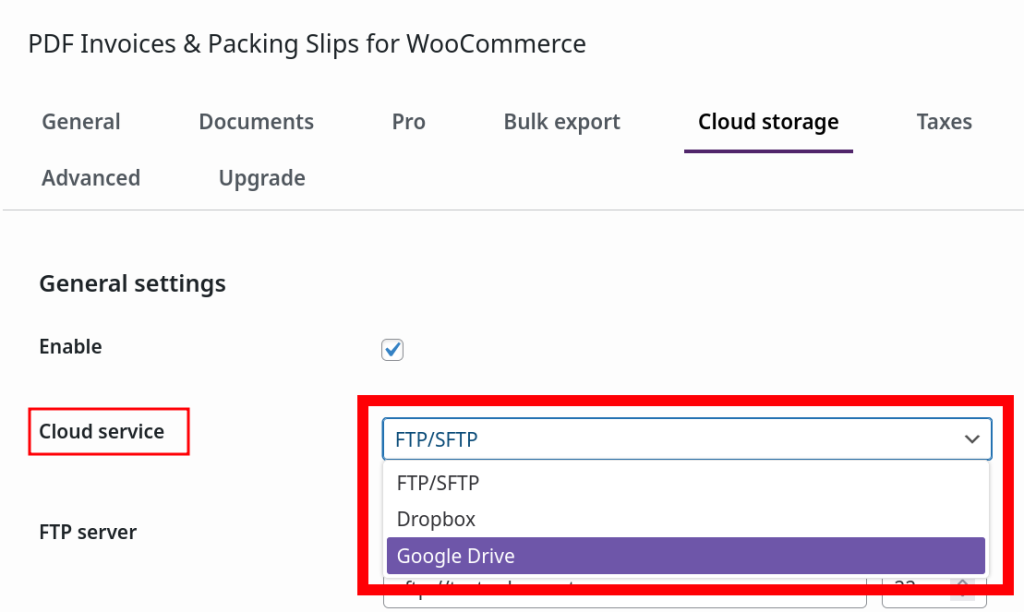This screenshot has height=612, width=1024.
Task: Toggle the Enable checkbox
Action: pyautogui.click(x=392, y=349)
